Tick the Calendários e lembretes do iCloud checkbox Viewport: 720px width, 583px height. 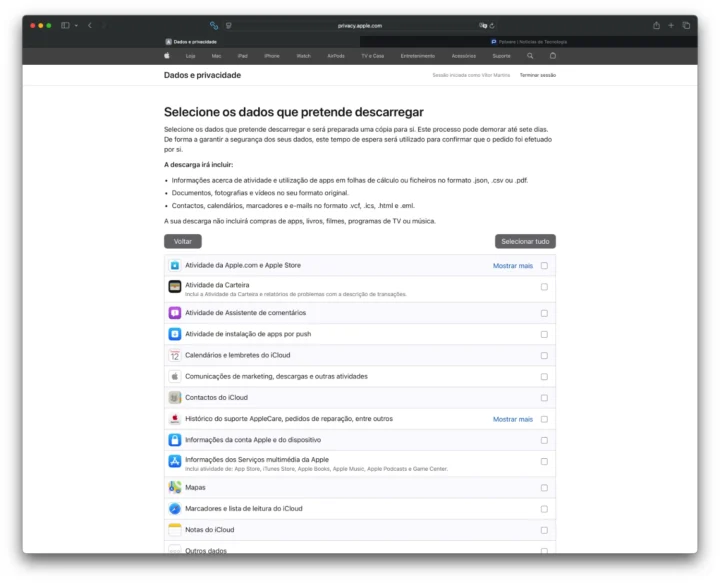coord(544,355)
